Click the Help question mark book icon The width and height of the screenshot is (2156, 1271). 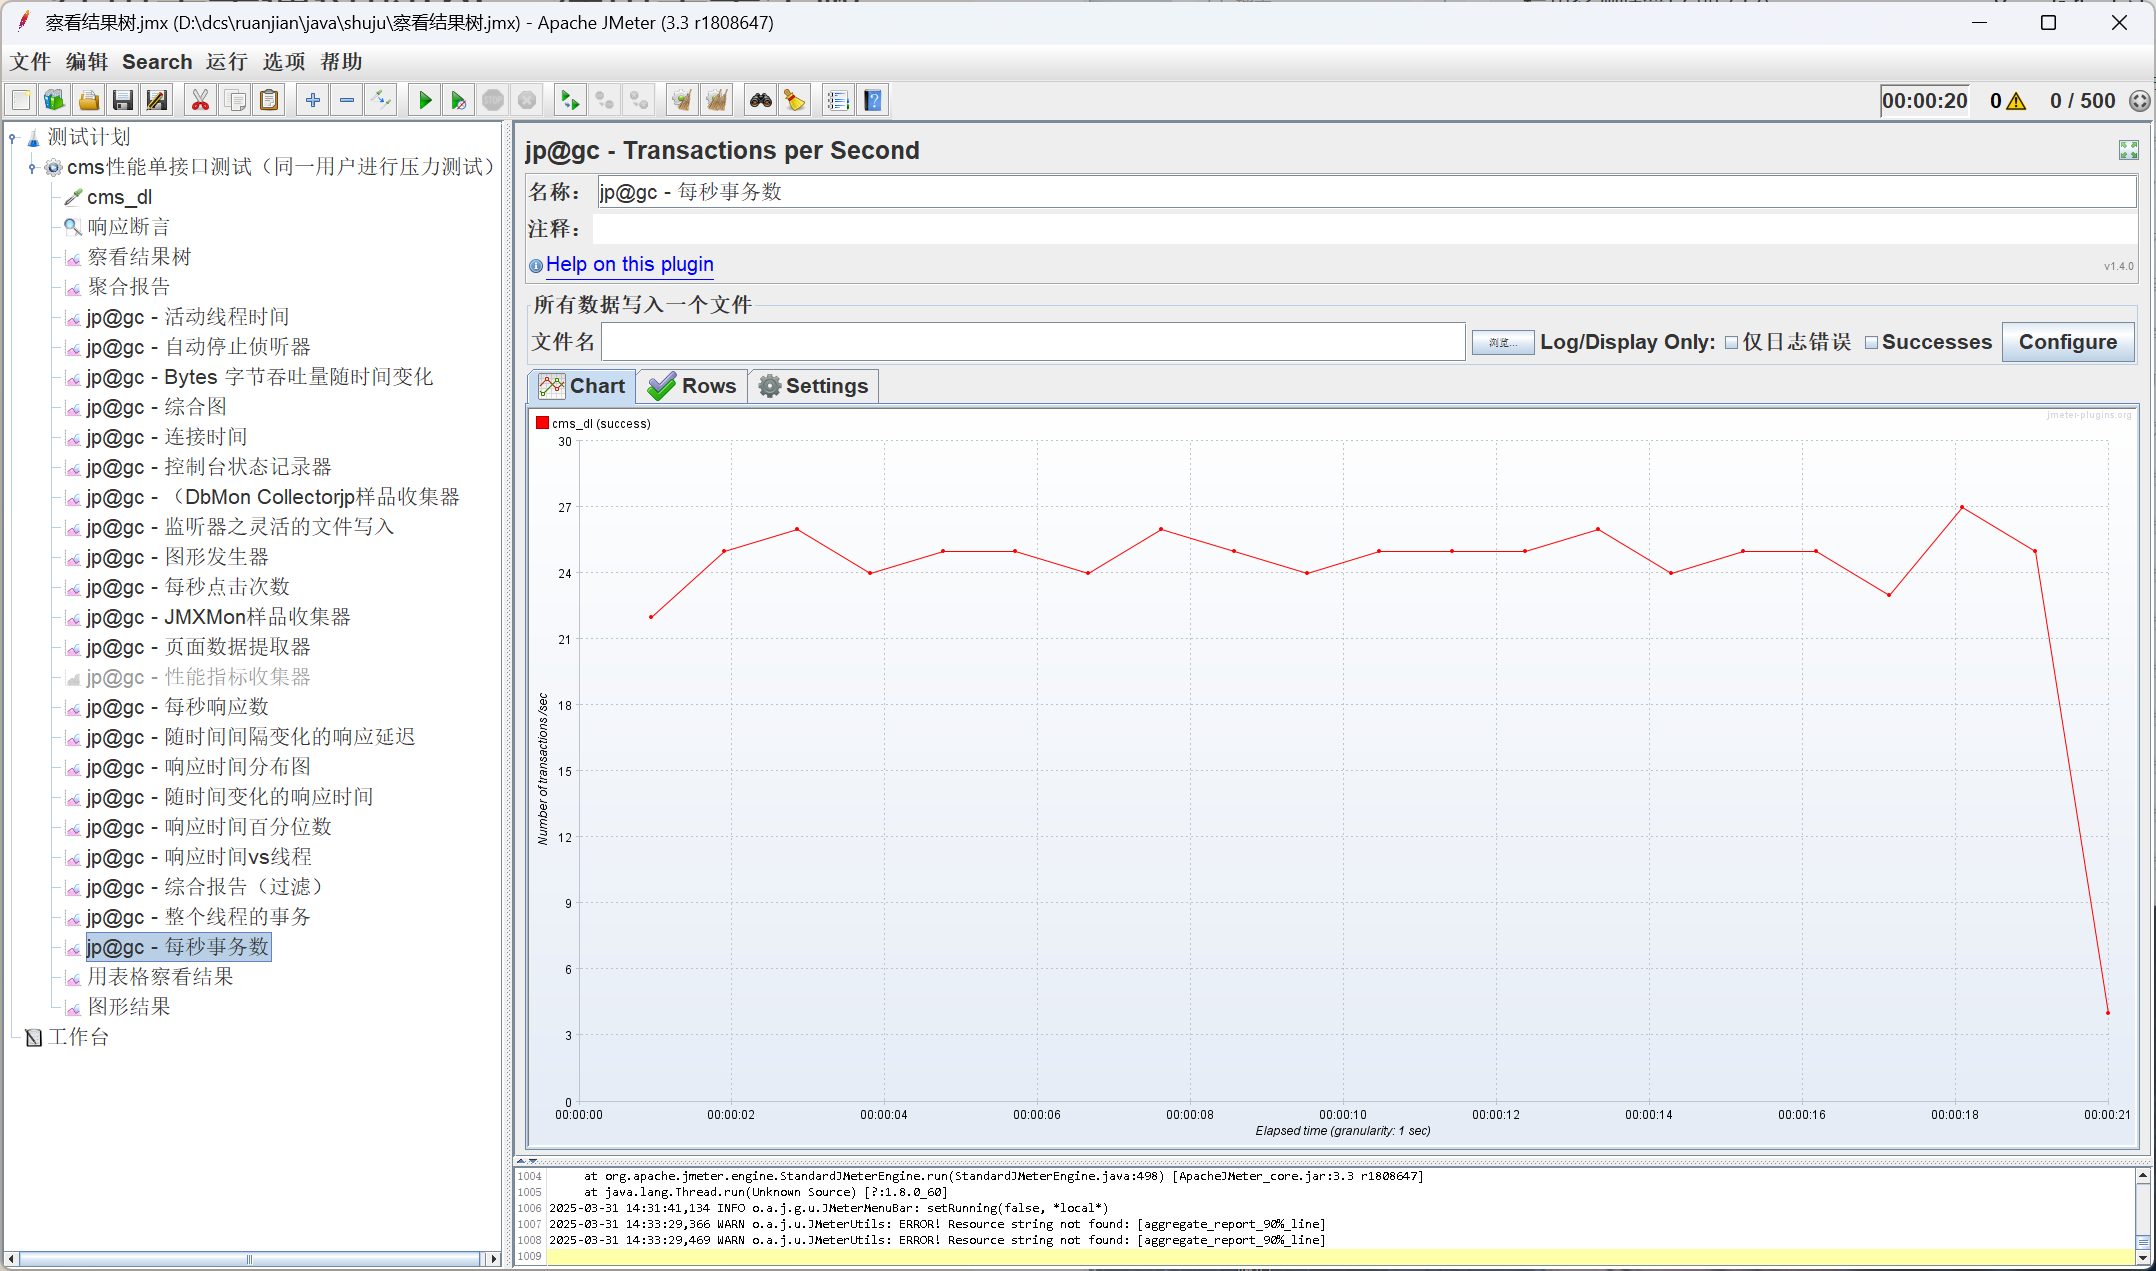(873, 100)
